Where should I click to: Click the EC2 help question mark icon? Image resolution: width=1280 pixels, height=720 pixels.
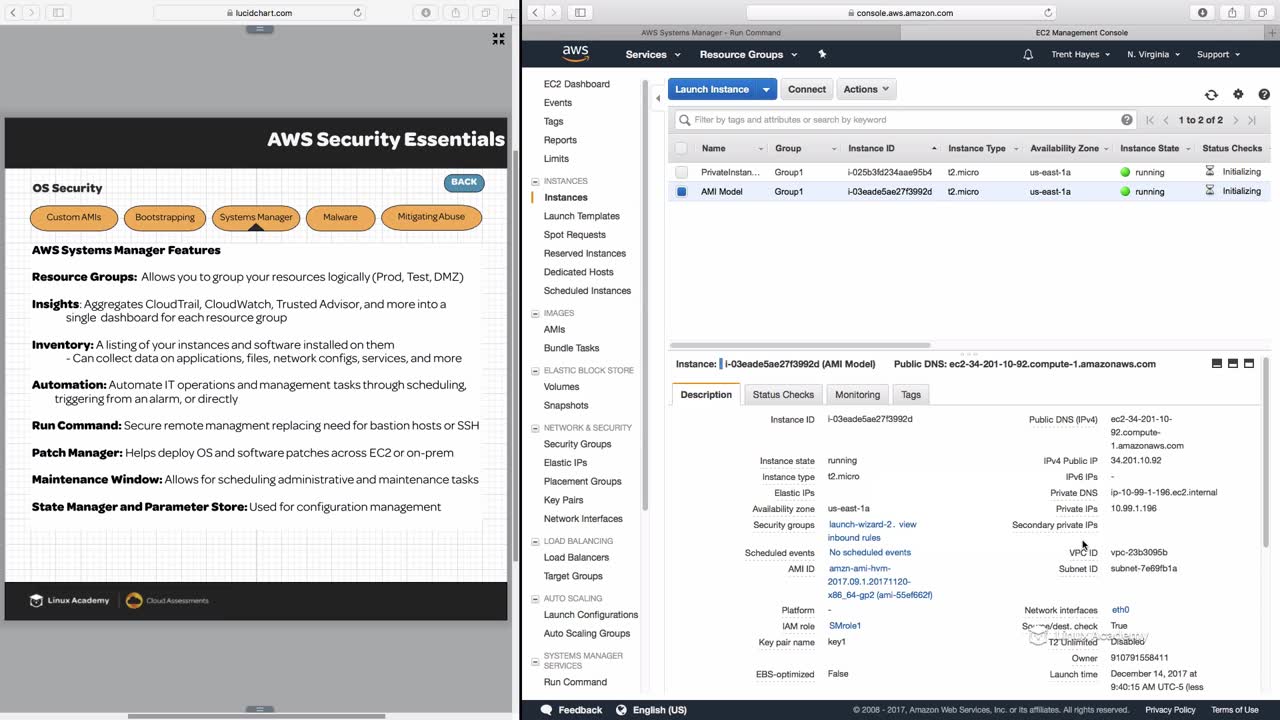pos(1264,94)
